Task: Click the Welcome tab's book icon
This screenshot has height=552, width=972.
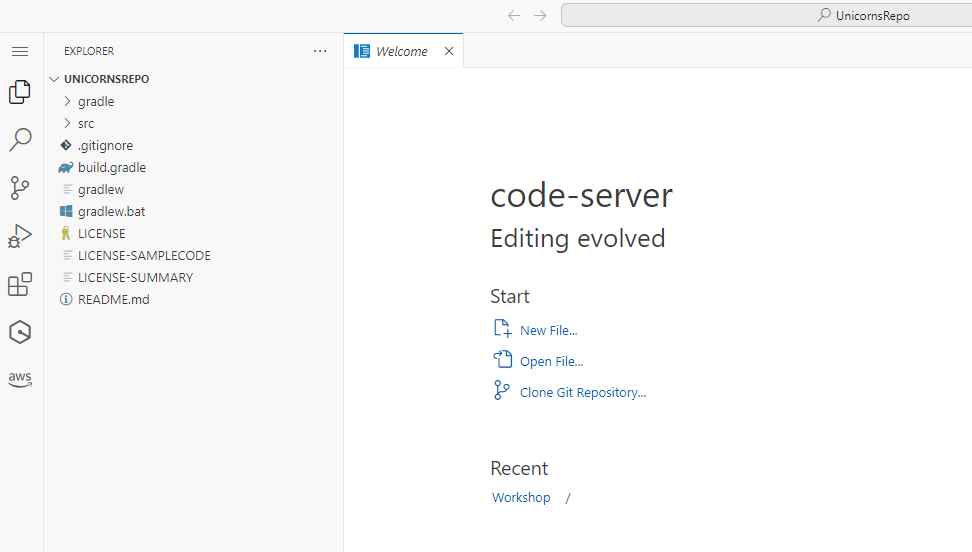Action: click(362, 51)
